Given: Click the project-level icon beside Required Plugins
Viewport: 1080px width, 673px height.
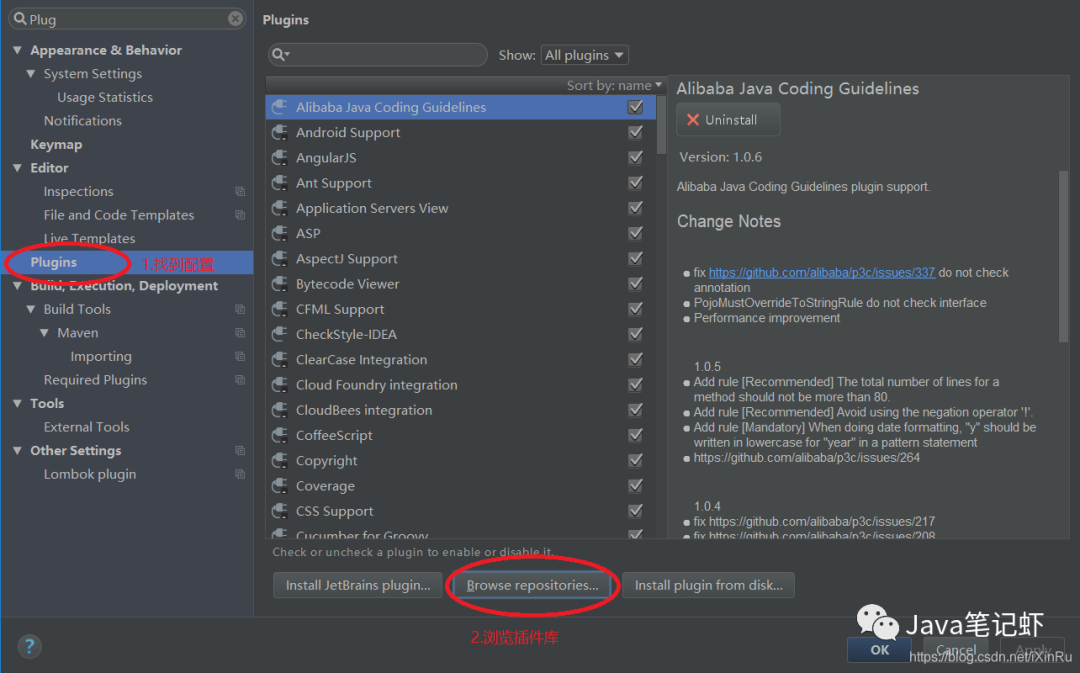Looking at the screenshot, I should pos(240,380).
